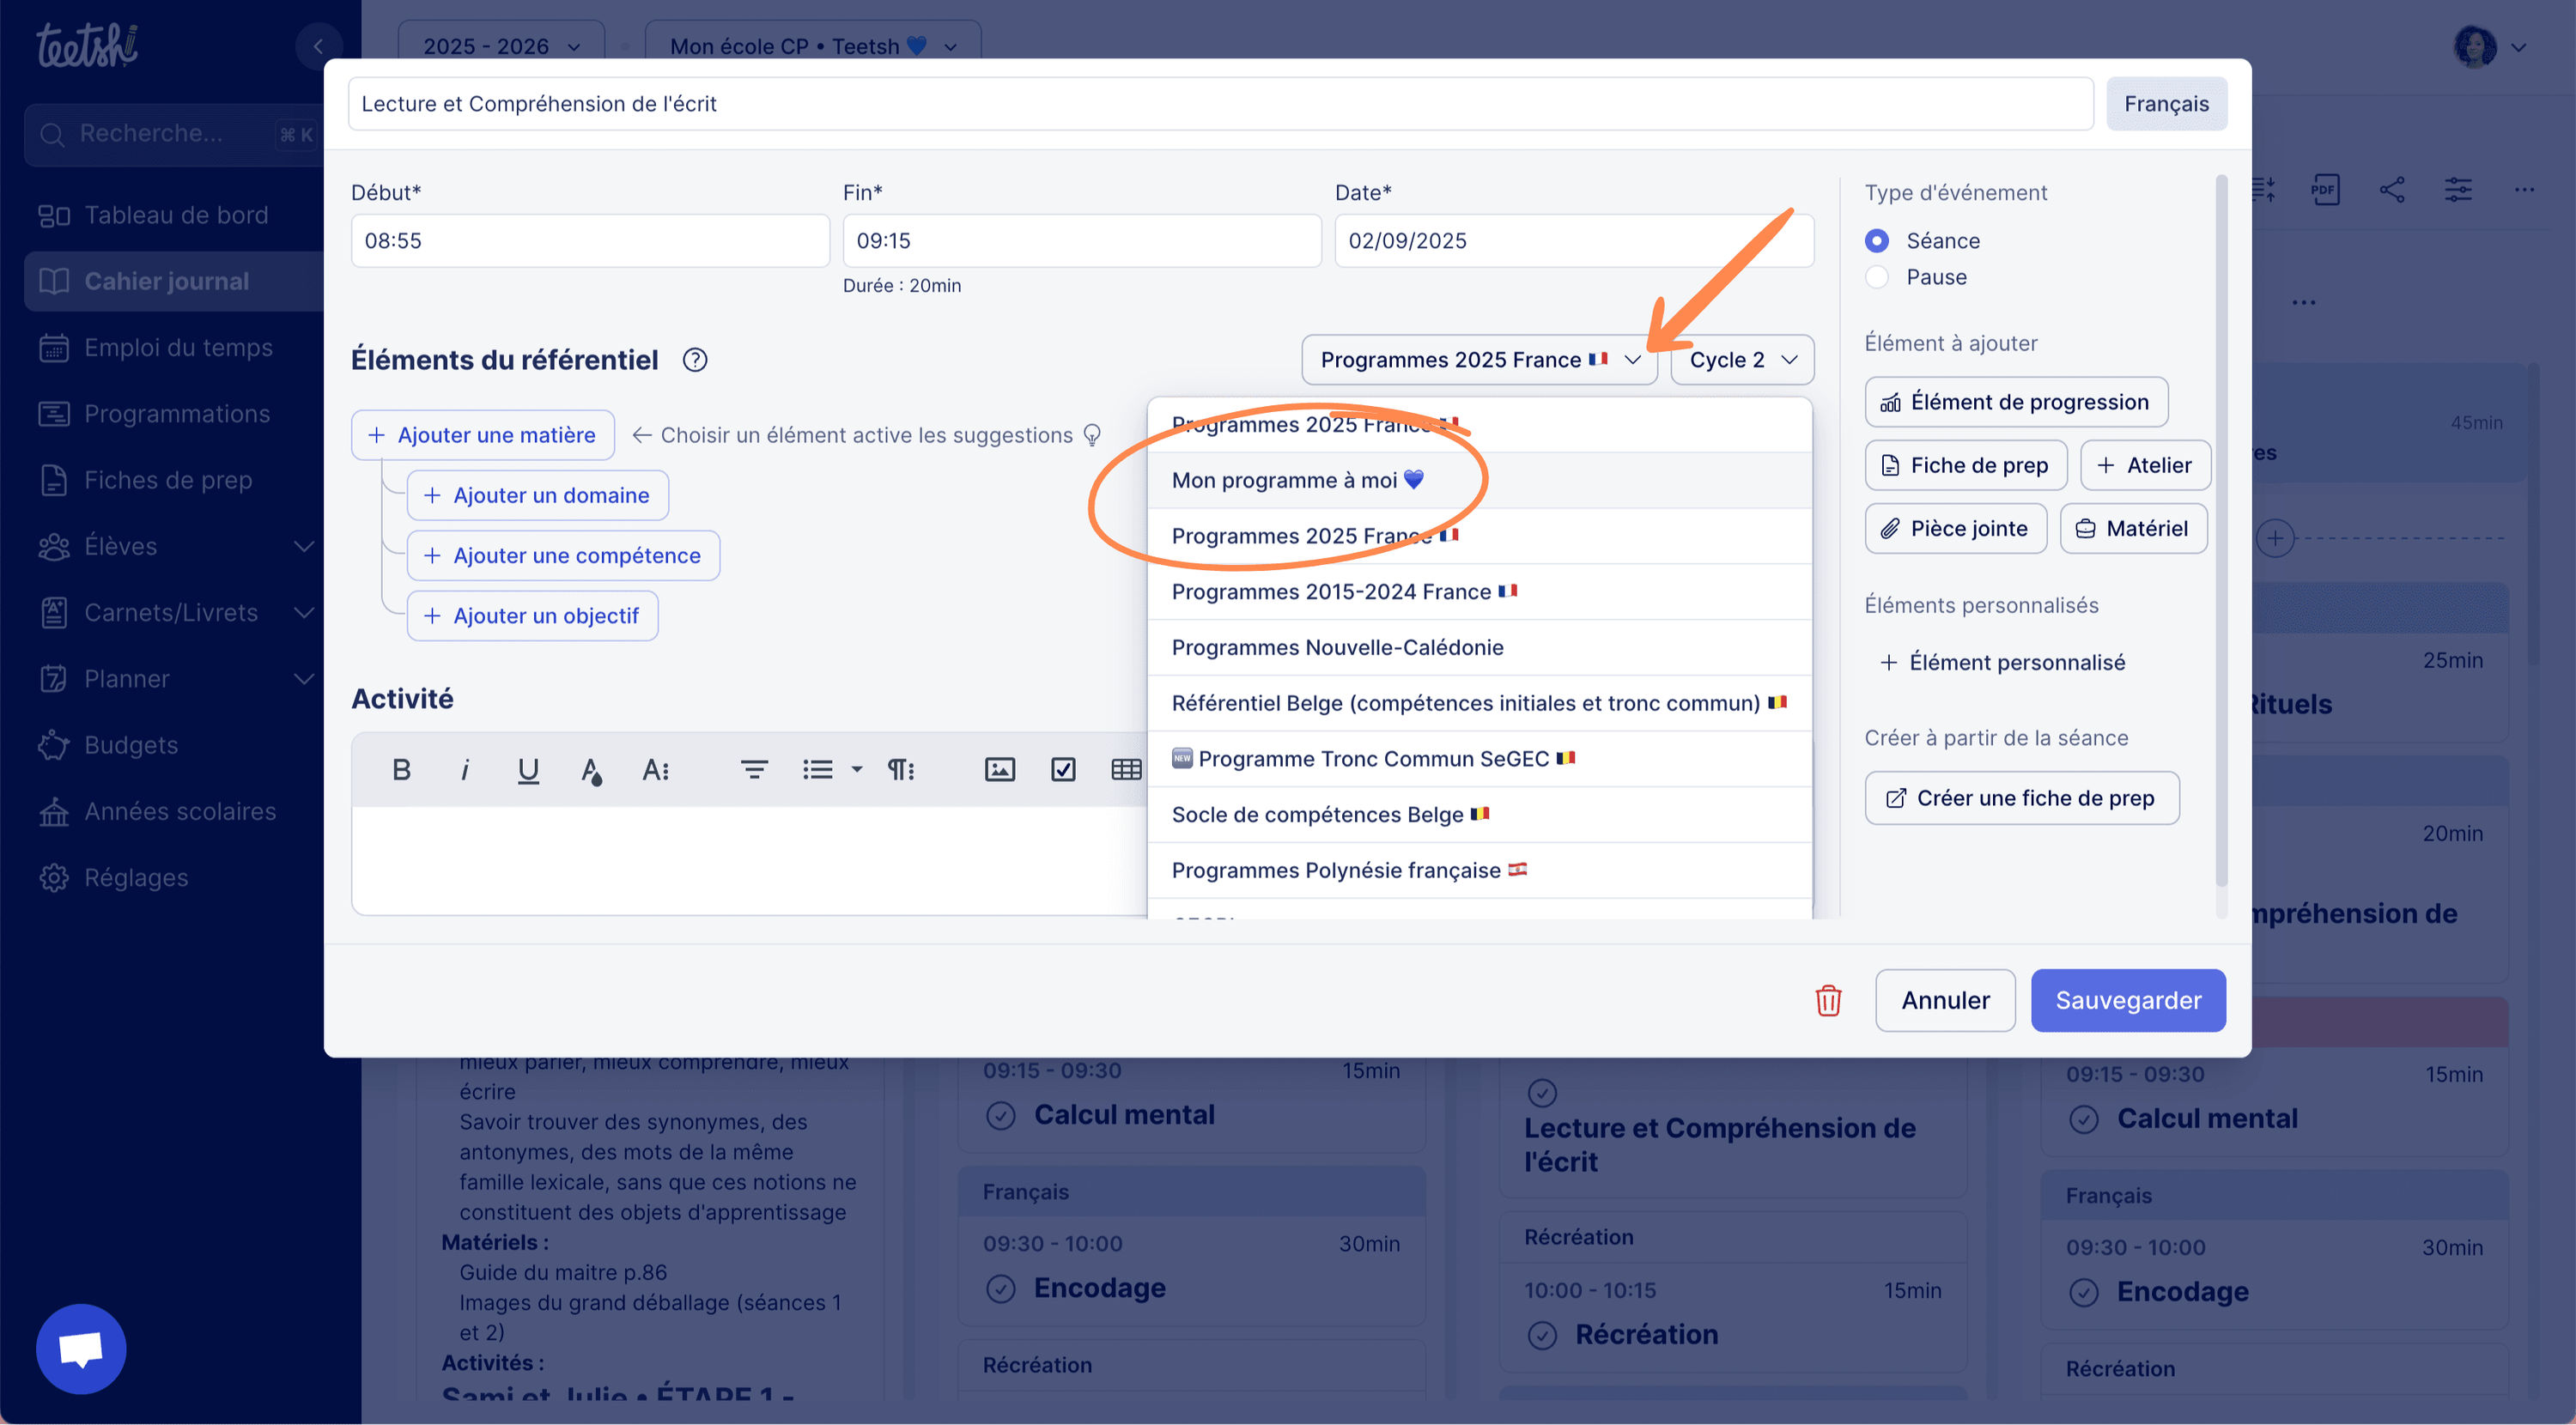
Task: Choose Programme Tronc Commun SeGEC
Action: click(x=1479, y=759)
